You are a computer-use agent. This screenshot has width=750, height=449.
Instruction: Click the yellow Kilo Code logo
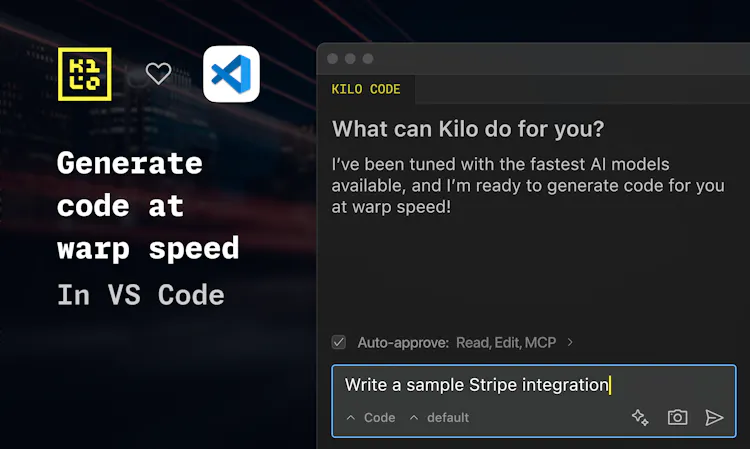[x=85, y=74]
